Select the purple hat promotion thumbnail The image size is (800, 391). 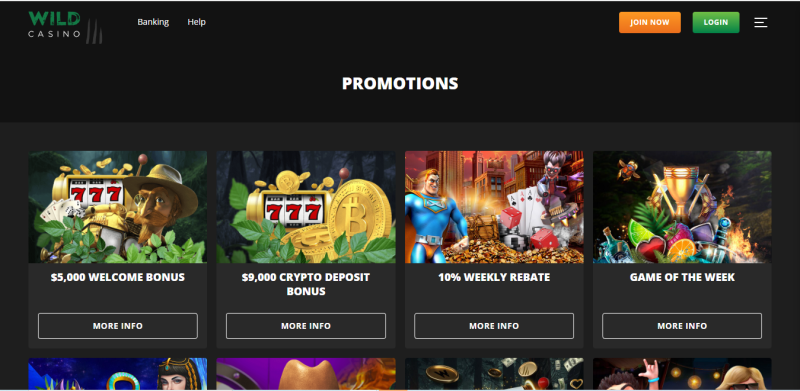[306, 374]
